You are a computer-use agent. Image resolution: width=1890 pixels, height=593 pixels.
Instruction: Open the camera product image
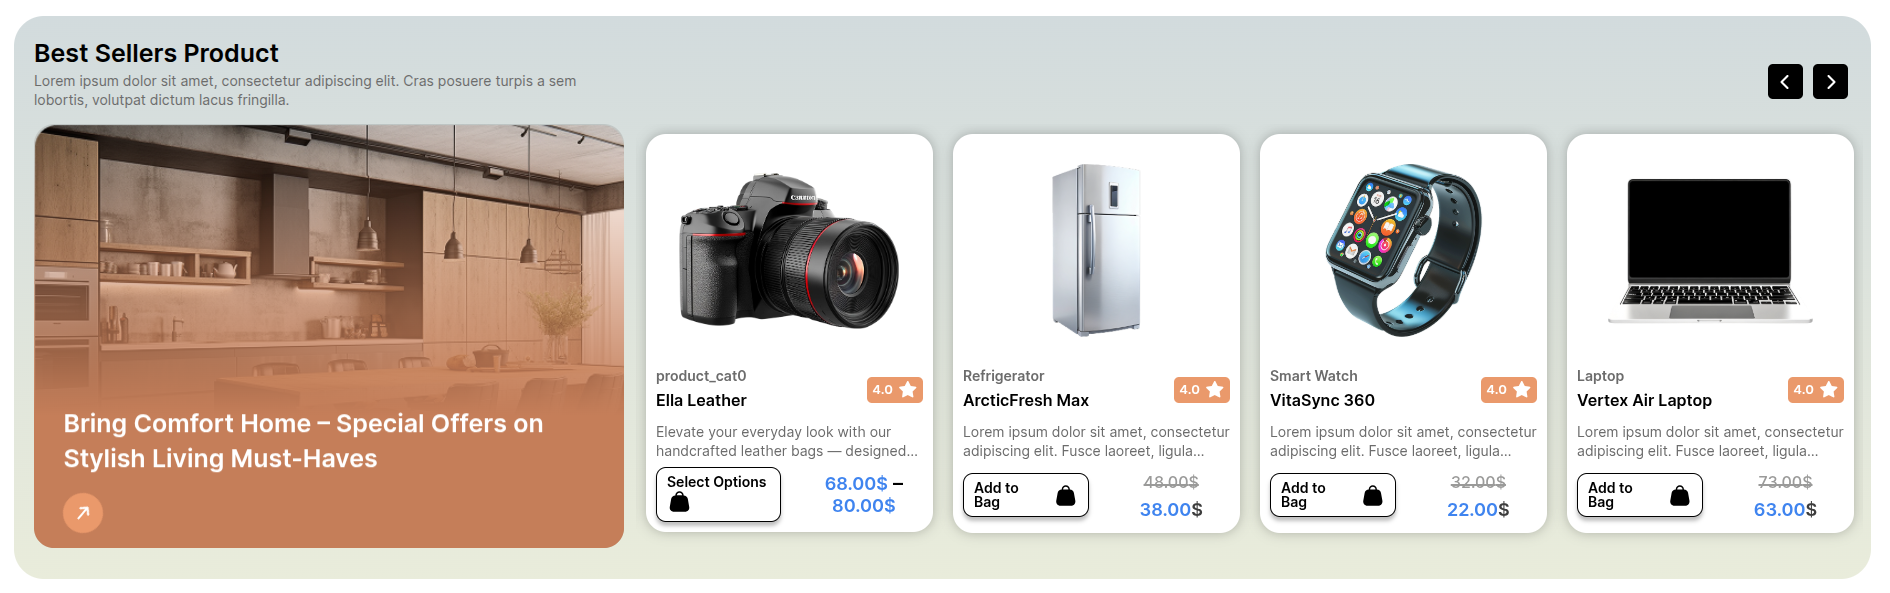789,251
